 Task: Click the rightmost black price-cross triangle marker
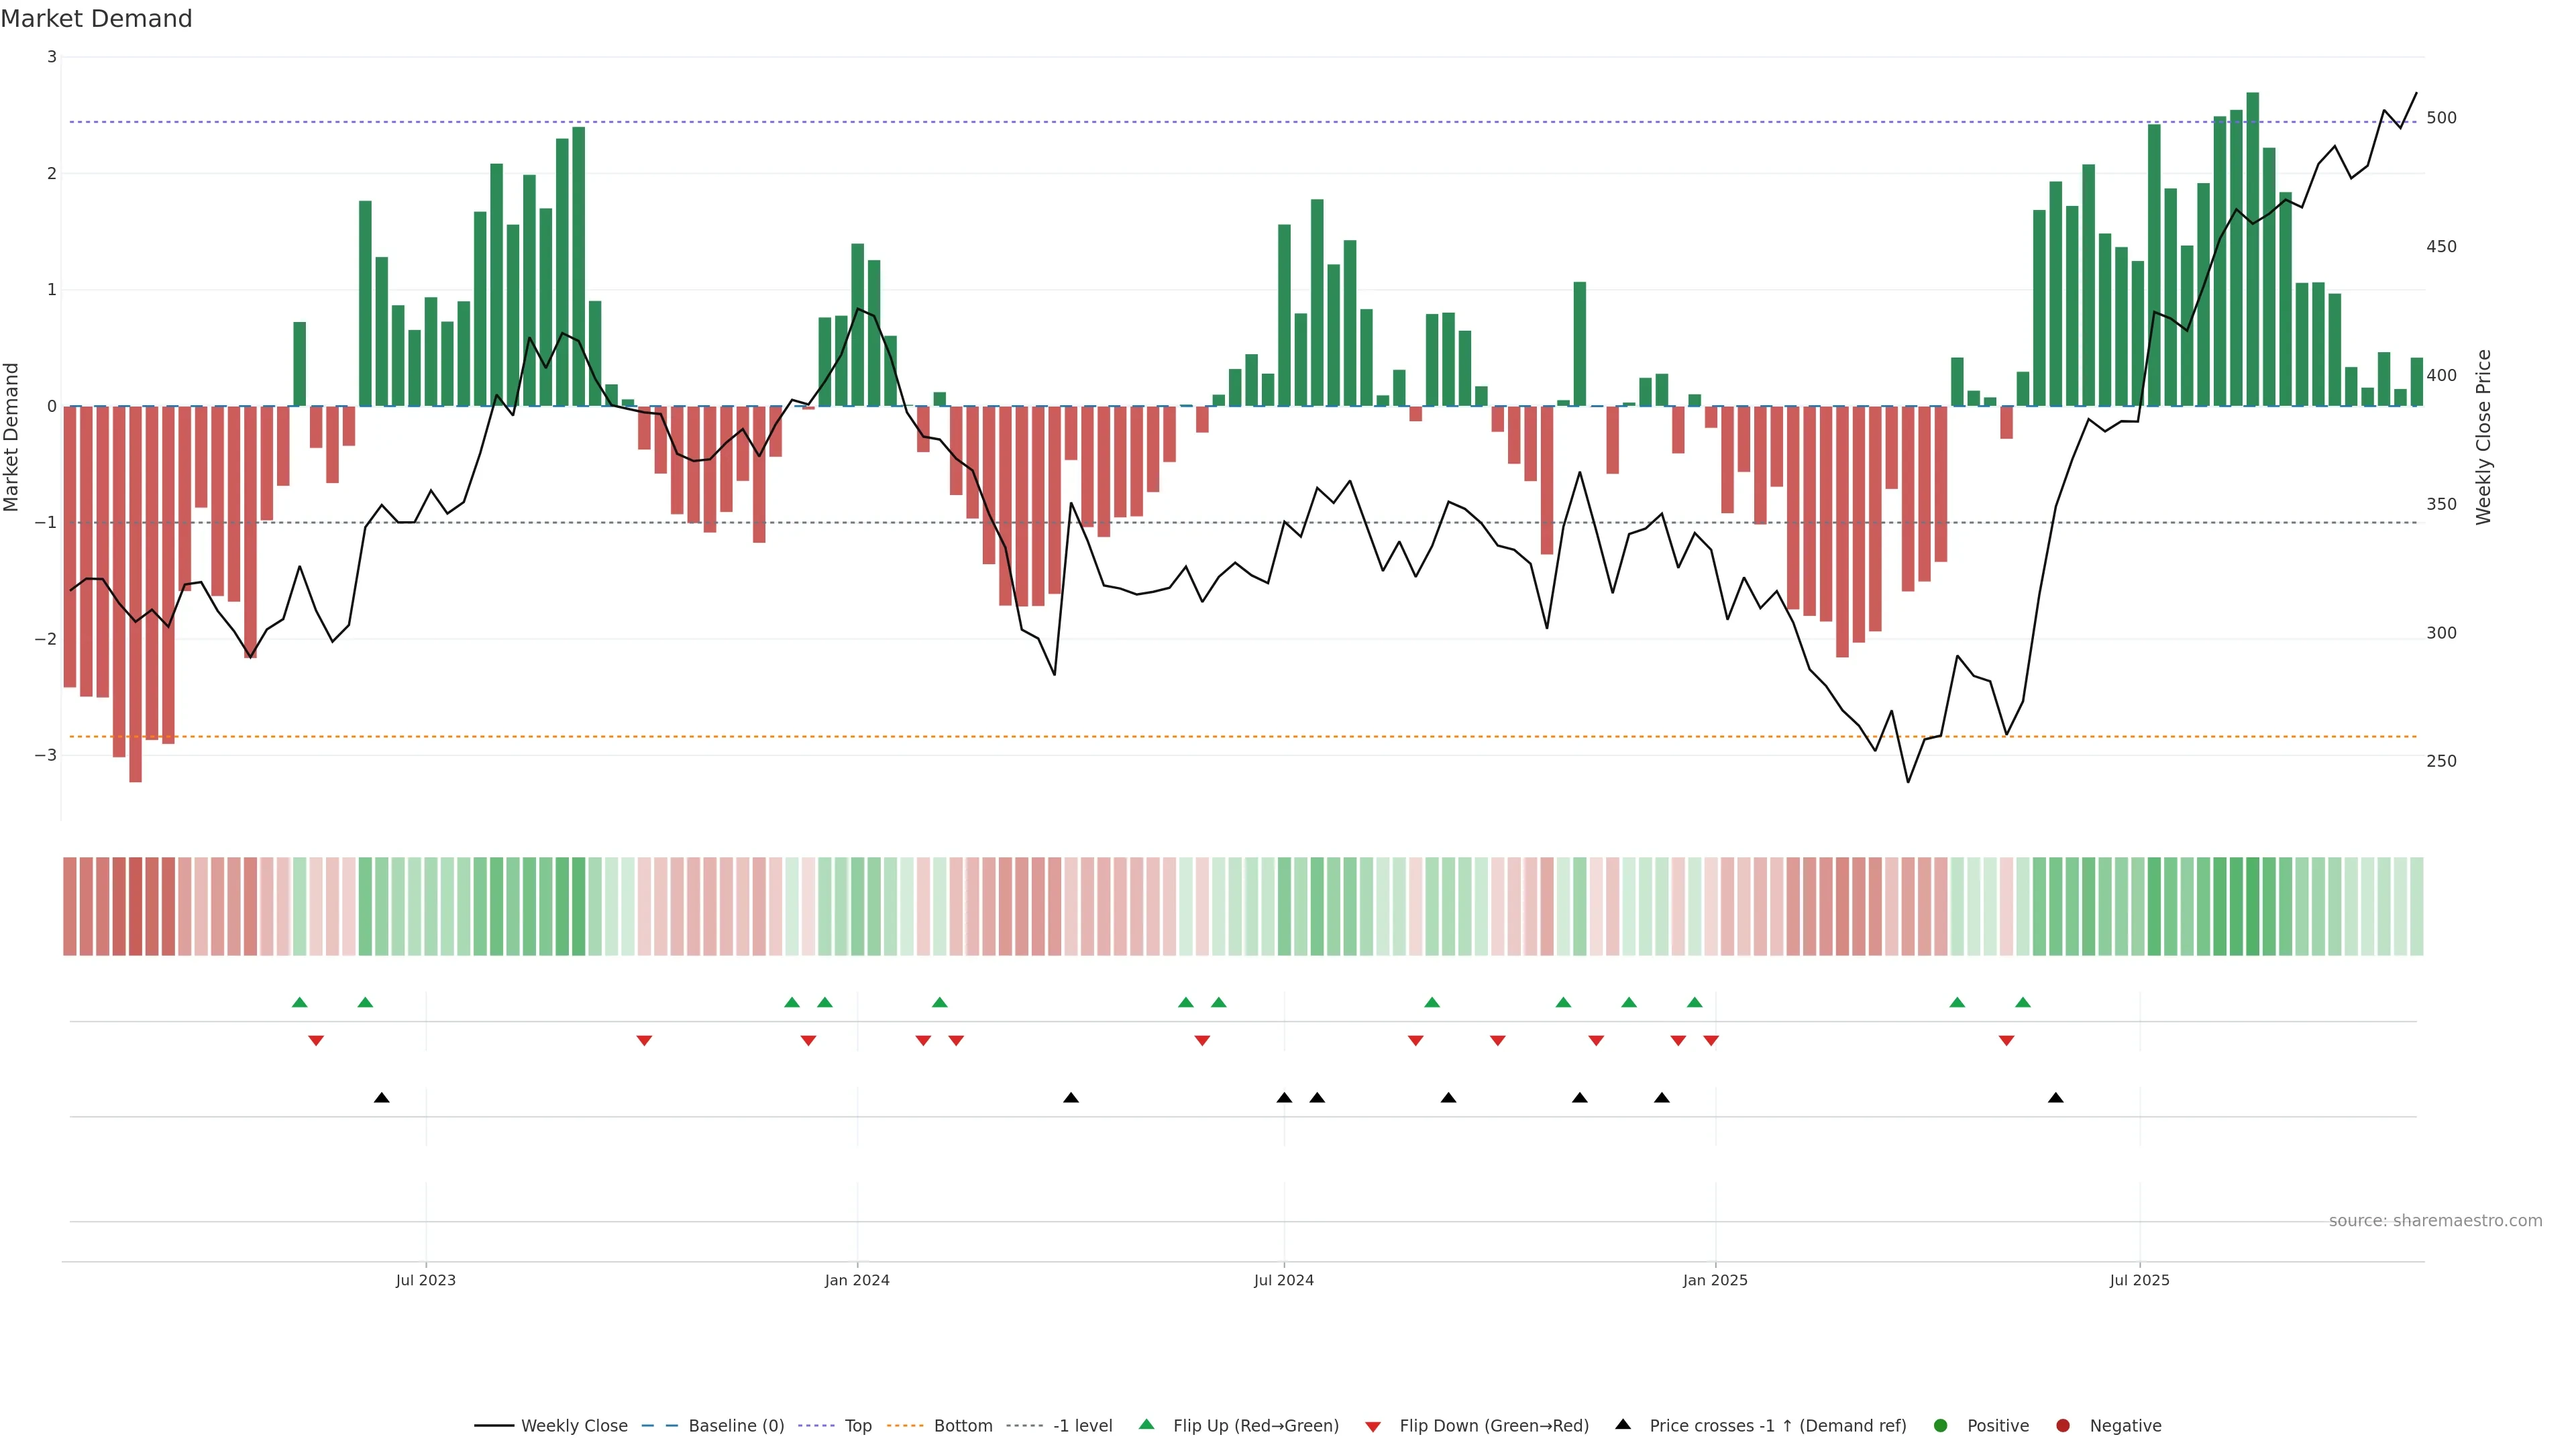[x=2055, y=1098]
